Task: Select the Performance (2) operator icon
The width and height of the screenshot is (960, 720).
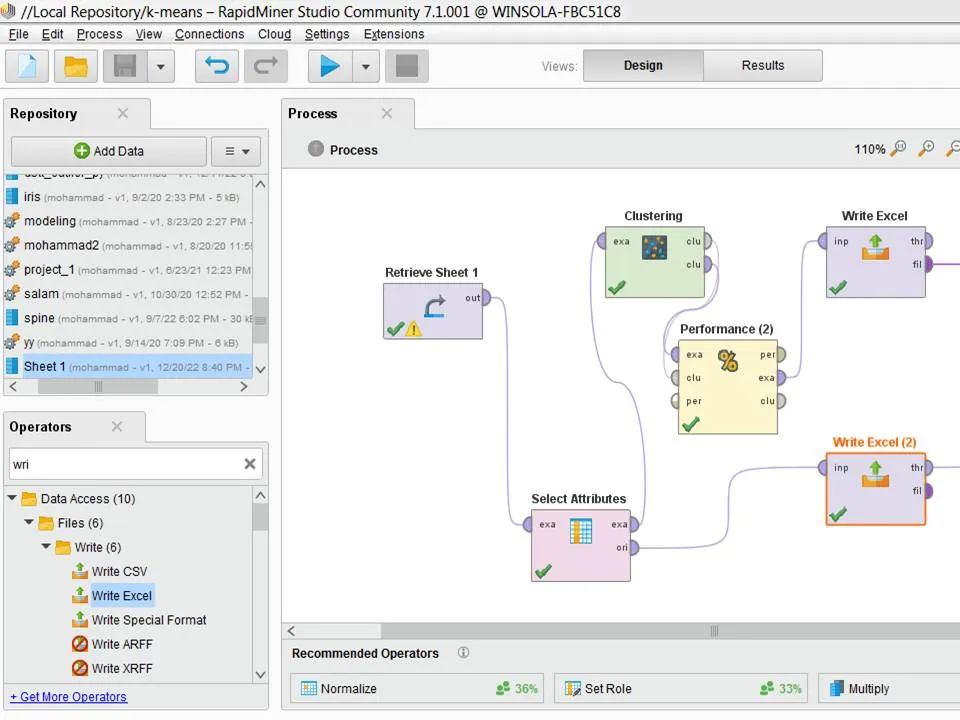Action: tap(727, 361)
